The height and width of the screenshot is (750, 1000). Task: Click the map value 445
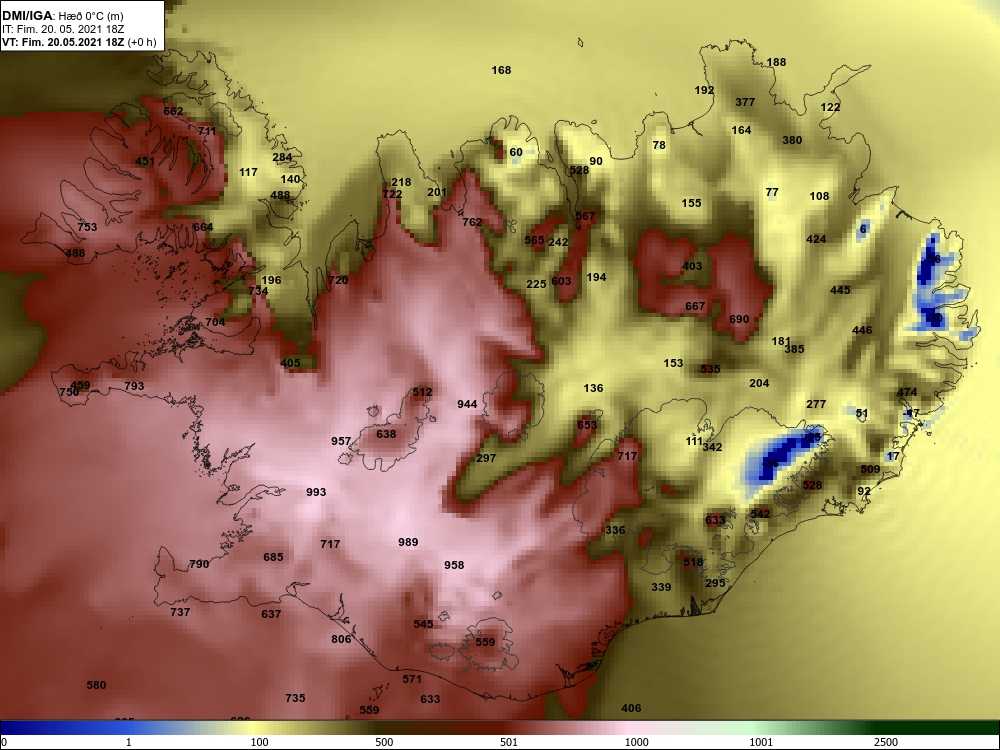click(840, 290)
